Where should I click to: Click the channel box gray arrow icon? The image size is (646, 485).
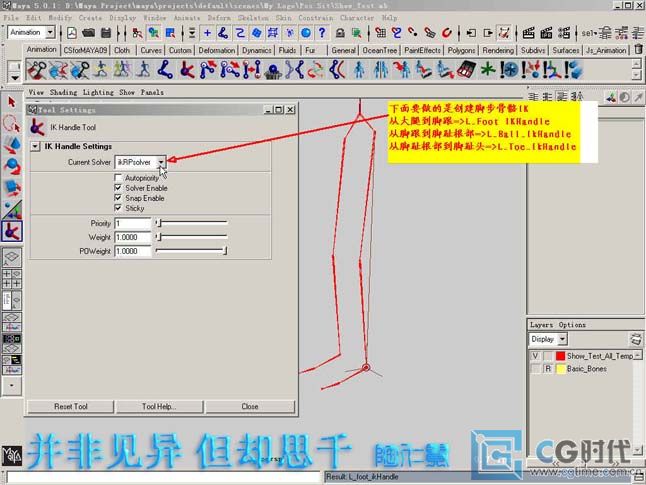pos(638,97)
